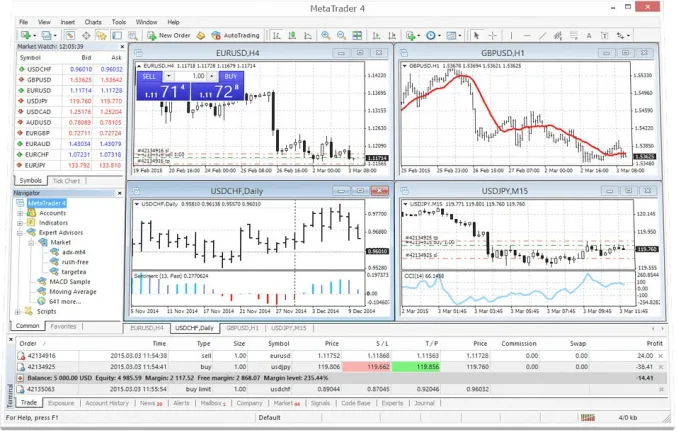Select the Text Label tool

604,35
